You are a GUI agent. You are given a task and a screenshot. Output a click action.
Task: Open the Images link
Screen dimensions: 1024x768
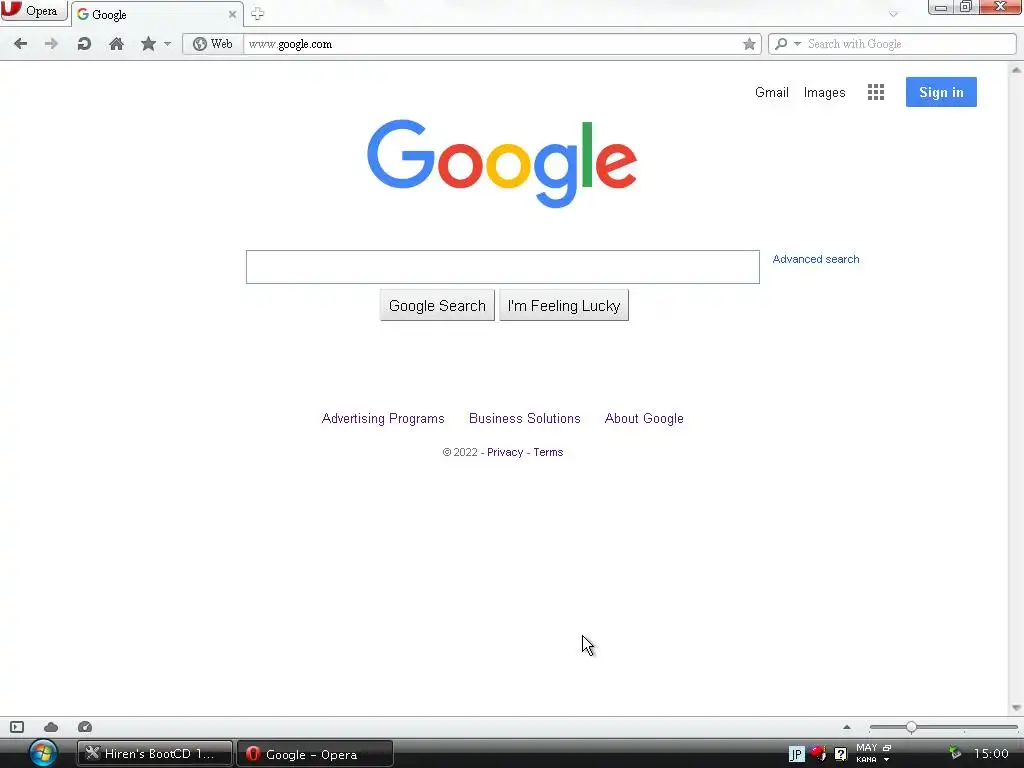824,92
